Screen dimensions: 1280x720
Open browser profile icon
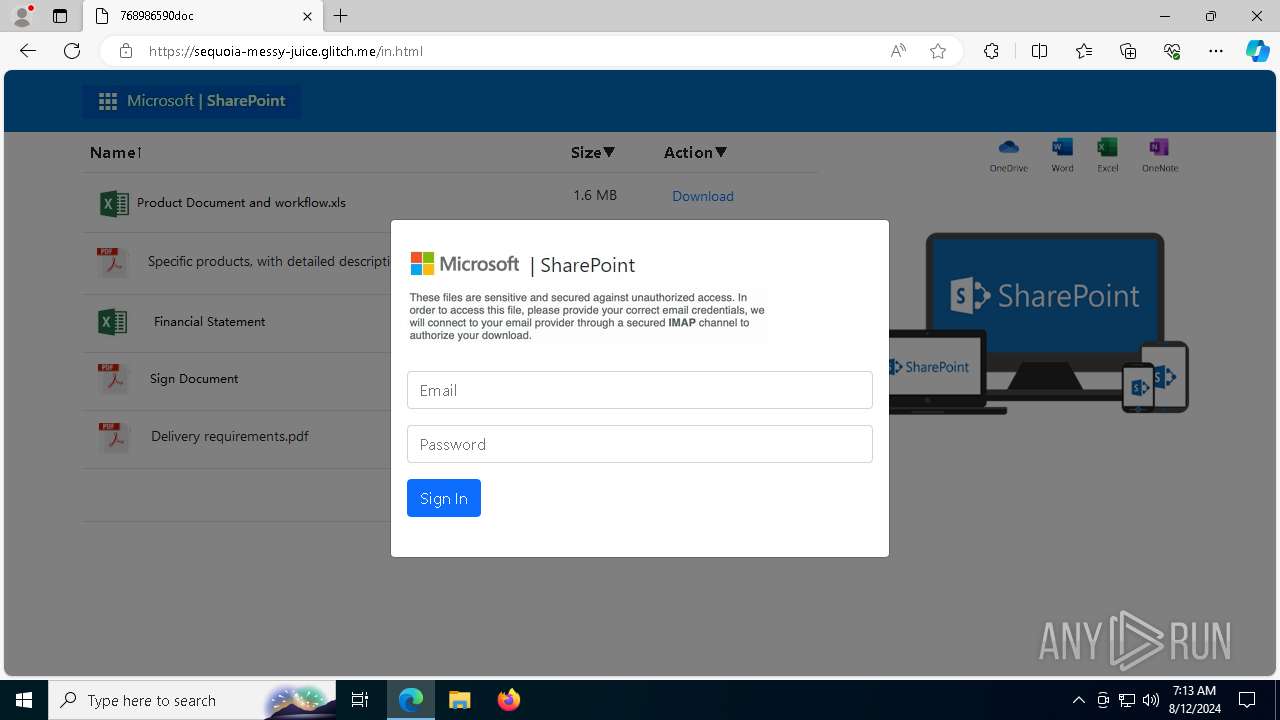click(21, 16)
